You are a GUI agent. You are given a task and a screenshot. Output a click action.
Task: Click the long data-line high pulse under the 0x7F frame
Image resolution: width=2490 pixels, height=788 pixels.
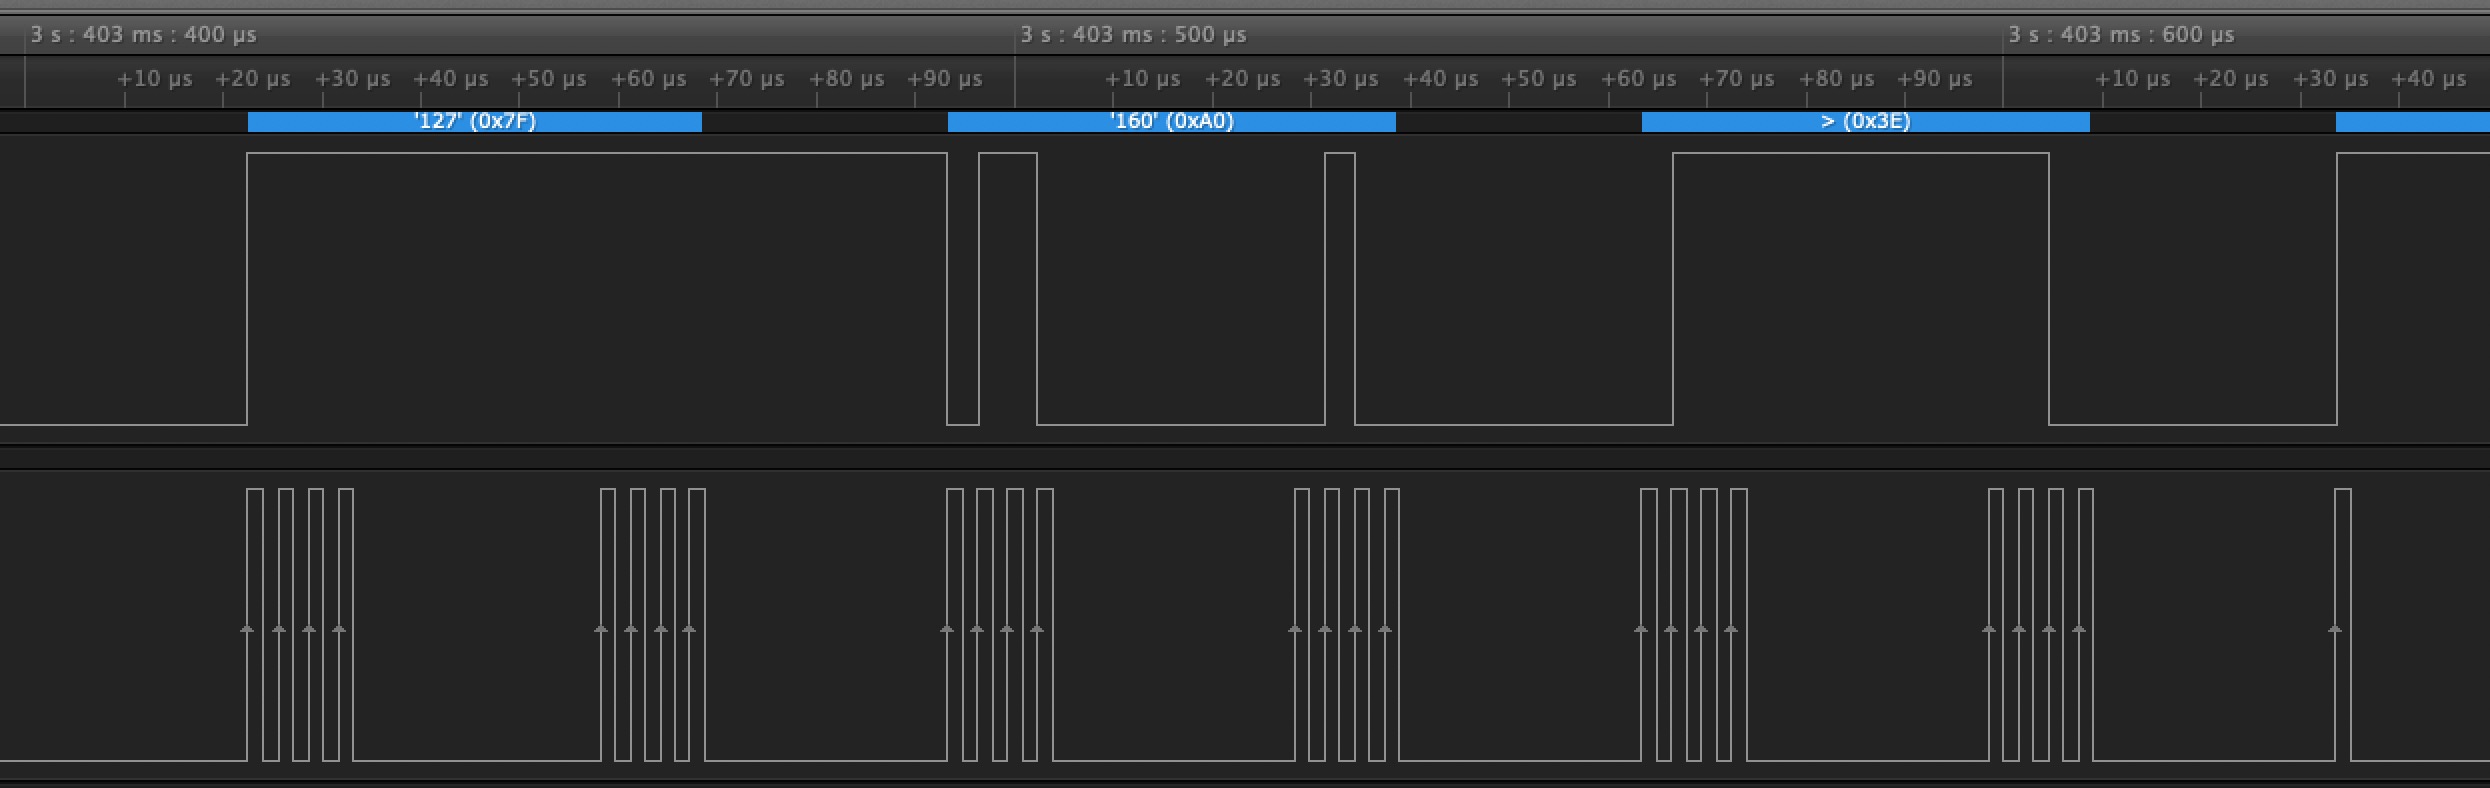tap(597, 289)
